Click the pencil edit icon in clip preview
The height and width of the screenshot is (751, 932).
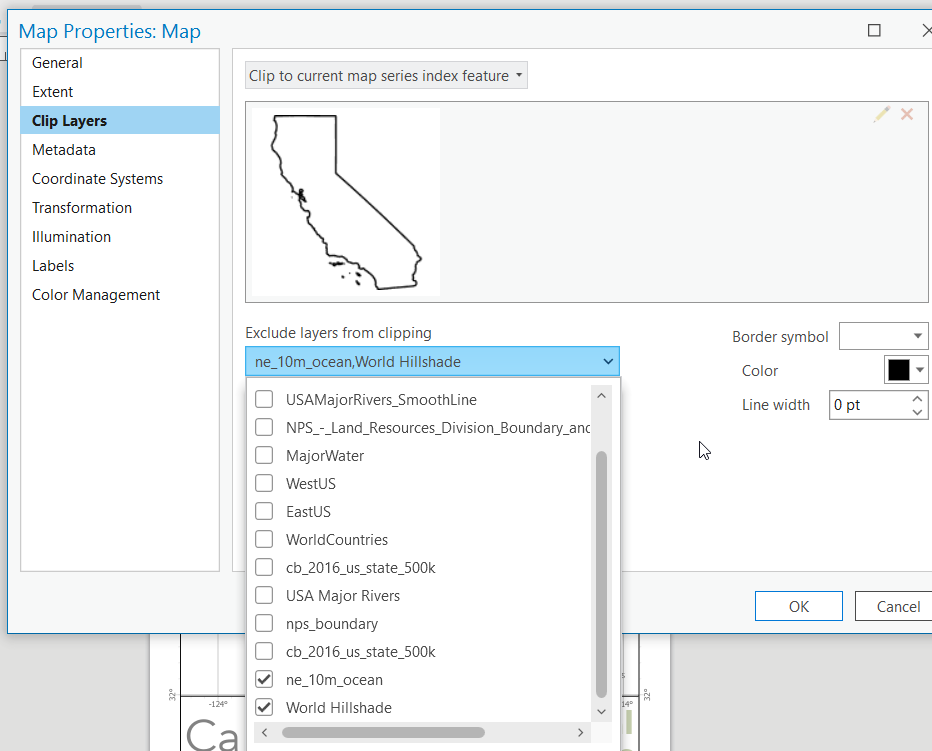pos(881,115)
